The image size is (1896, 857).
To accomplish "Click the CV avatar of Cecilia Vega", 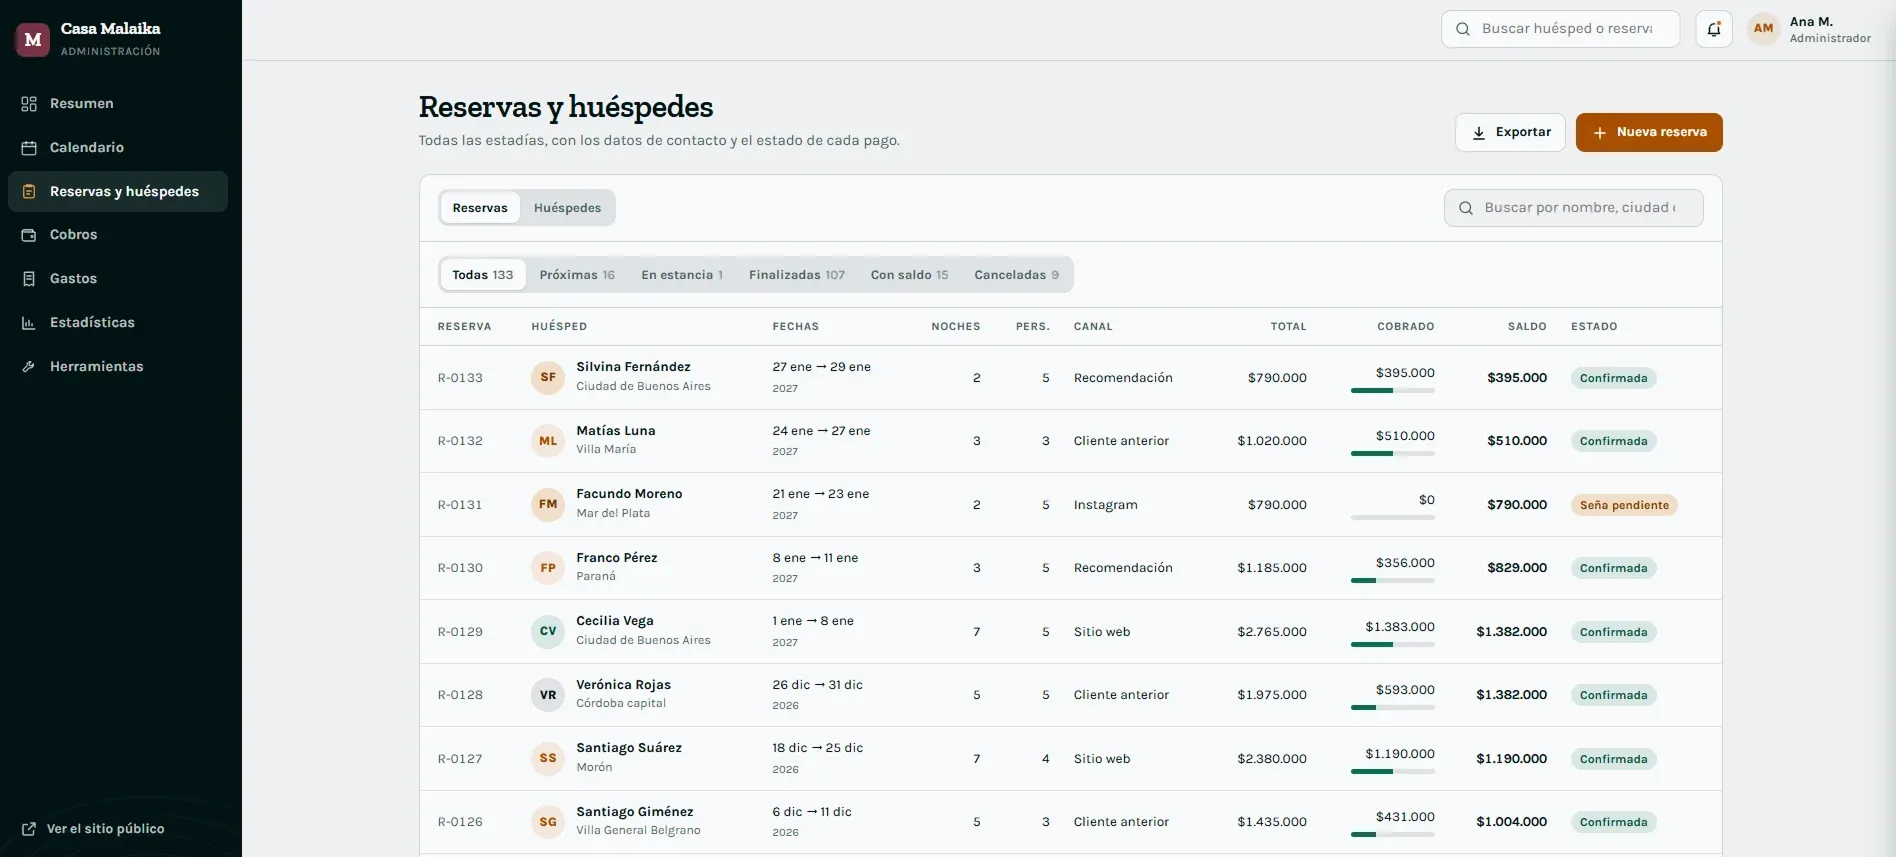I will click(x=548, y=631).
